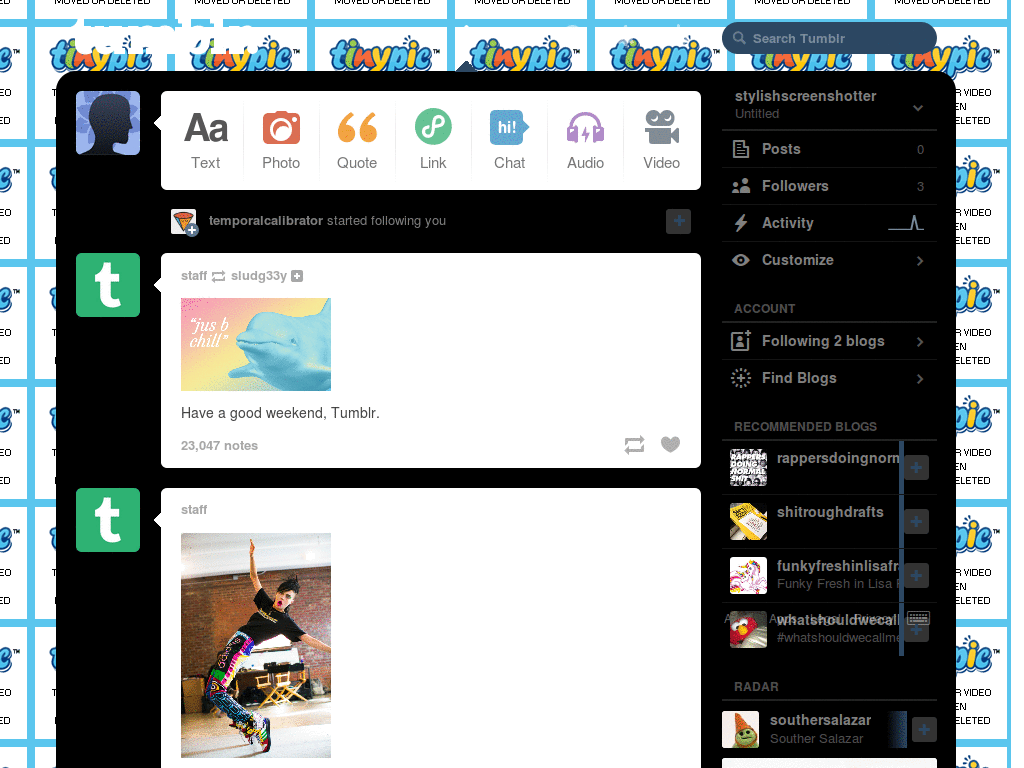Open temporalcalibrator blog link
This screenshot has height=768, width=1024.
pos(266,221)
